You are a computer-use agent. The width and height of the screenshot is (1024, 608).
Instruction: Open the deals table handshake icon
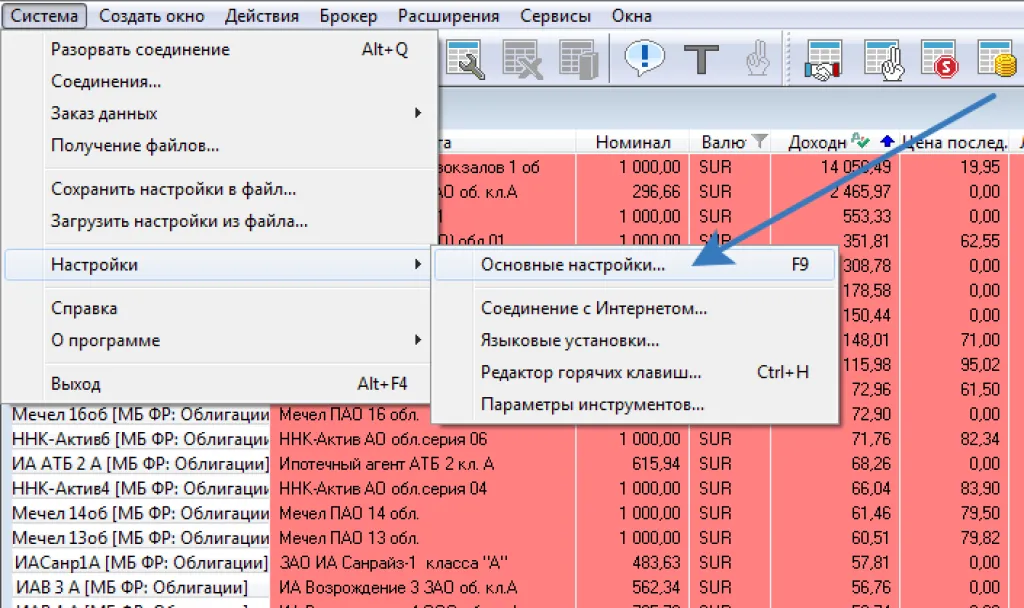[x=825, y=60]
